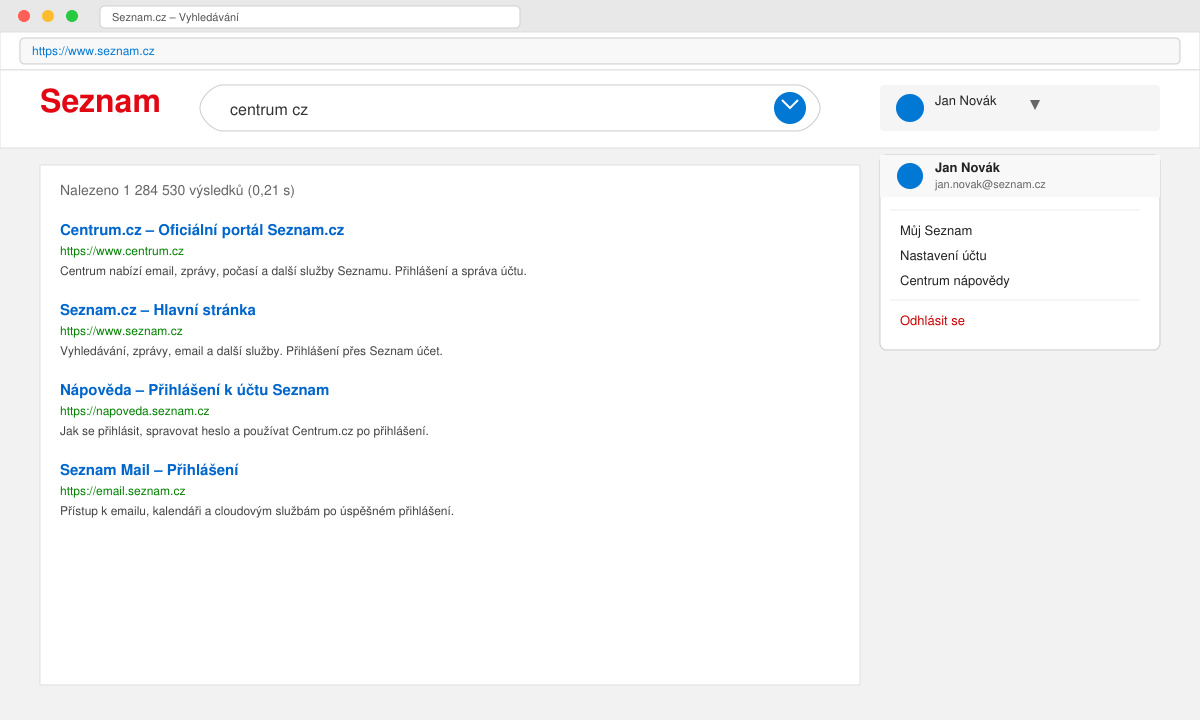
Task: Open Můj Seznam menu entry
Action: (936, 231)
